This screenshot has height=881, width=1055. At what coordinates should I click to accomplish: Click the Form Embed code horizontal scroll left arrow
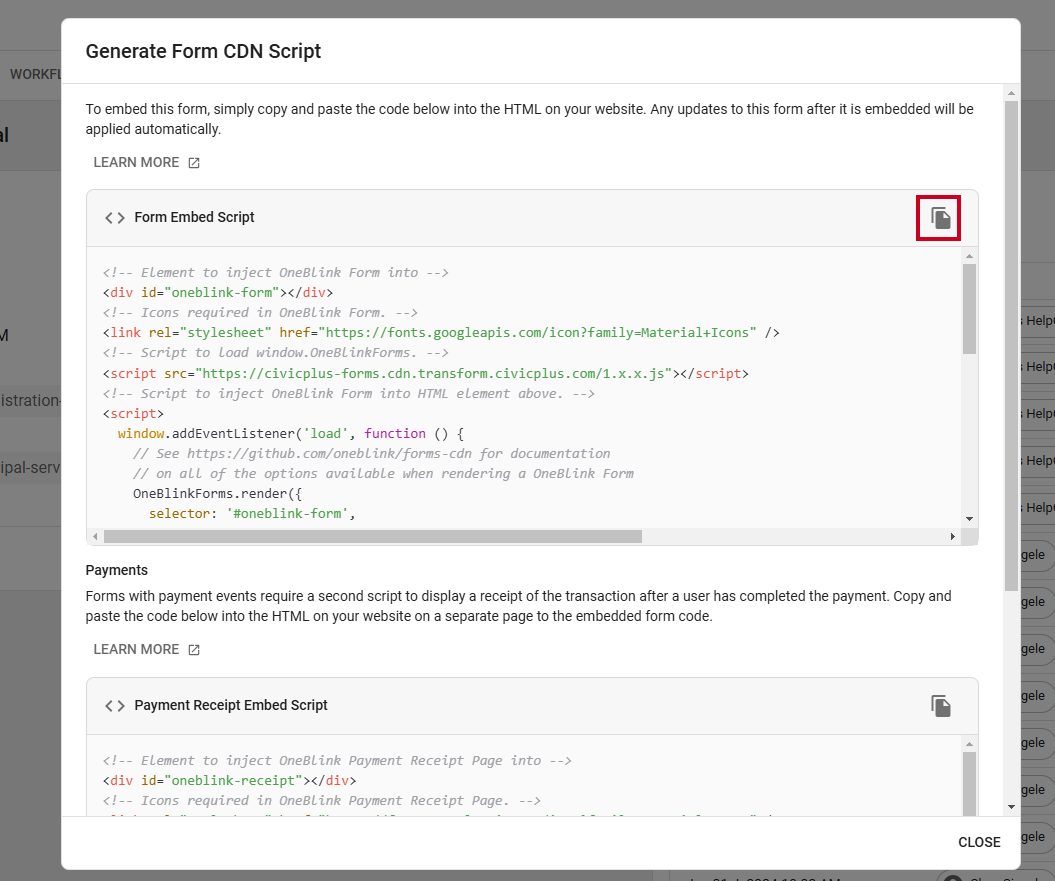click(96, 537)
